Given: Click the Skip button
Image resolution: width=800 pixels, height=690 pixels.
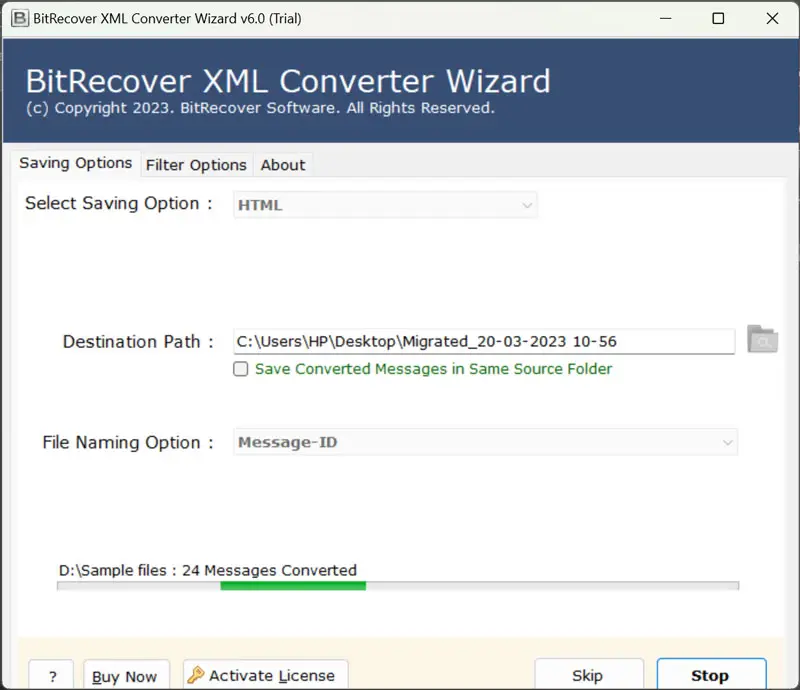Looking at the screenshot, I should [x=587, y=675].
